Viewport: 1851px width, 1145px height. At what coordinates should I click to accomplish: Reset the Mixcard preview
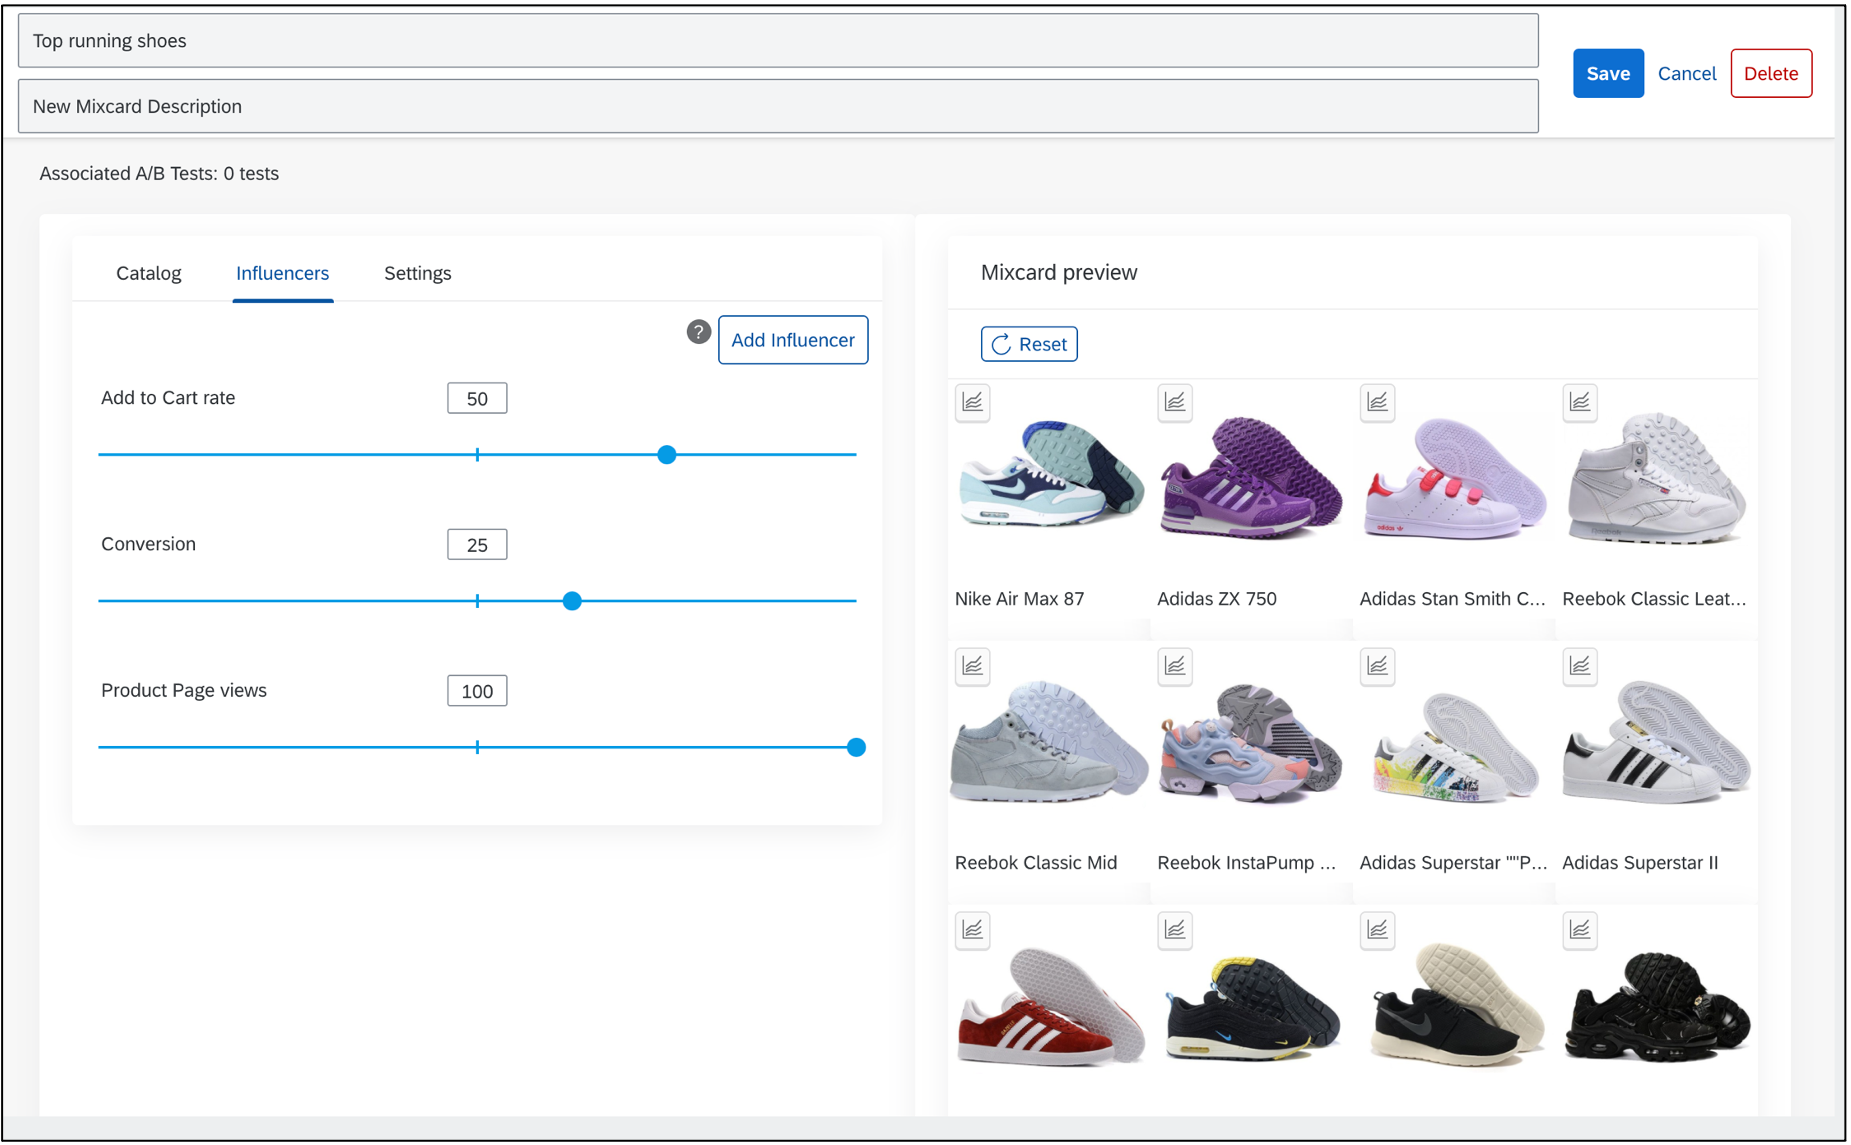click(x=1029, y=344)
